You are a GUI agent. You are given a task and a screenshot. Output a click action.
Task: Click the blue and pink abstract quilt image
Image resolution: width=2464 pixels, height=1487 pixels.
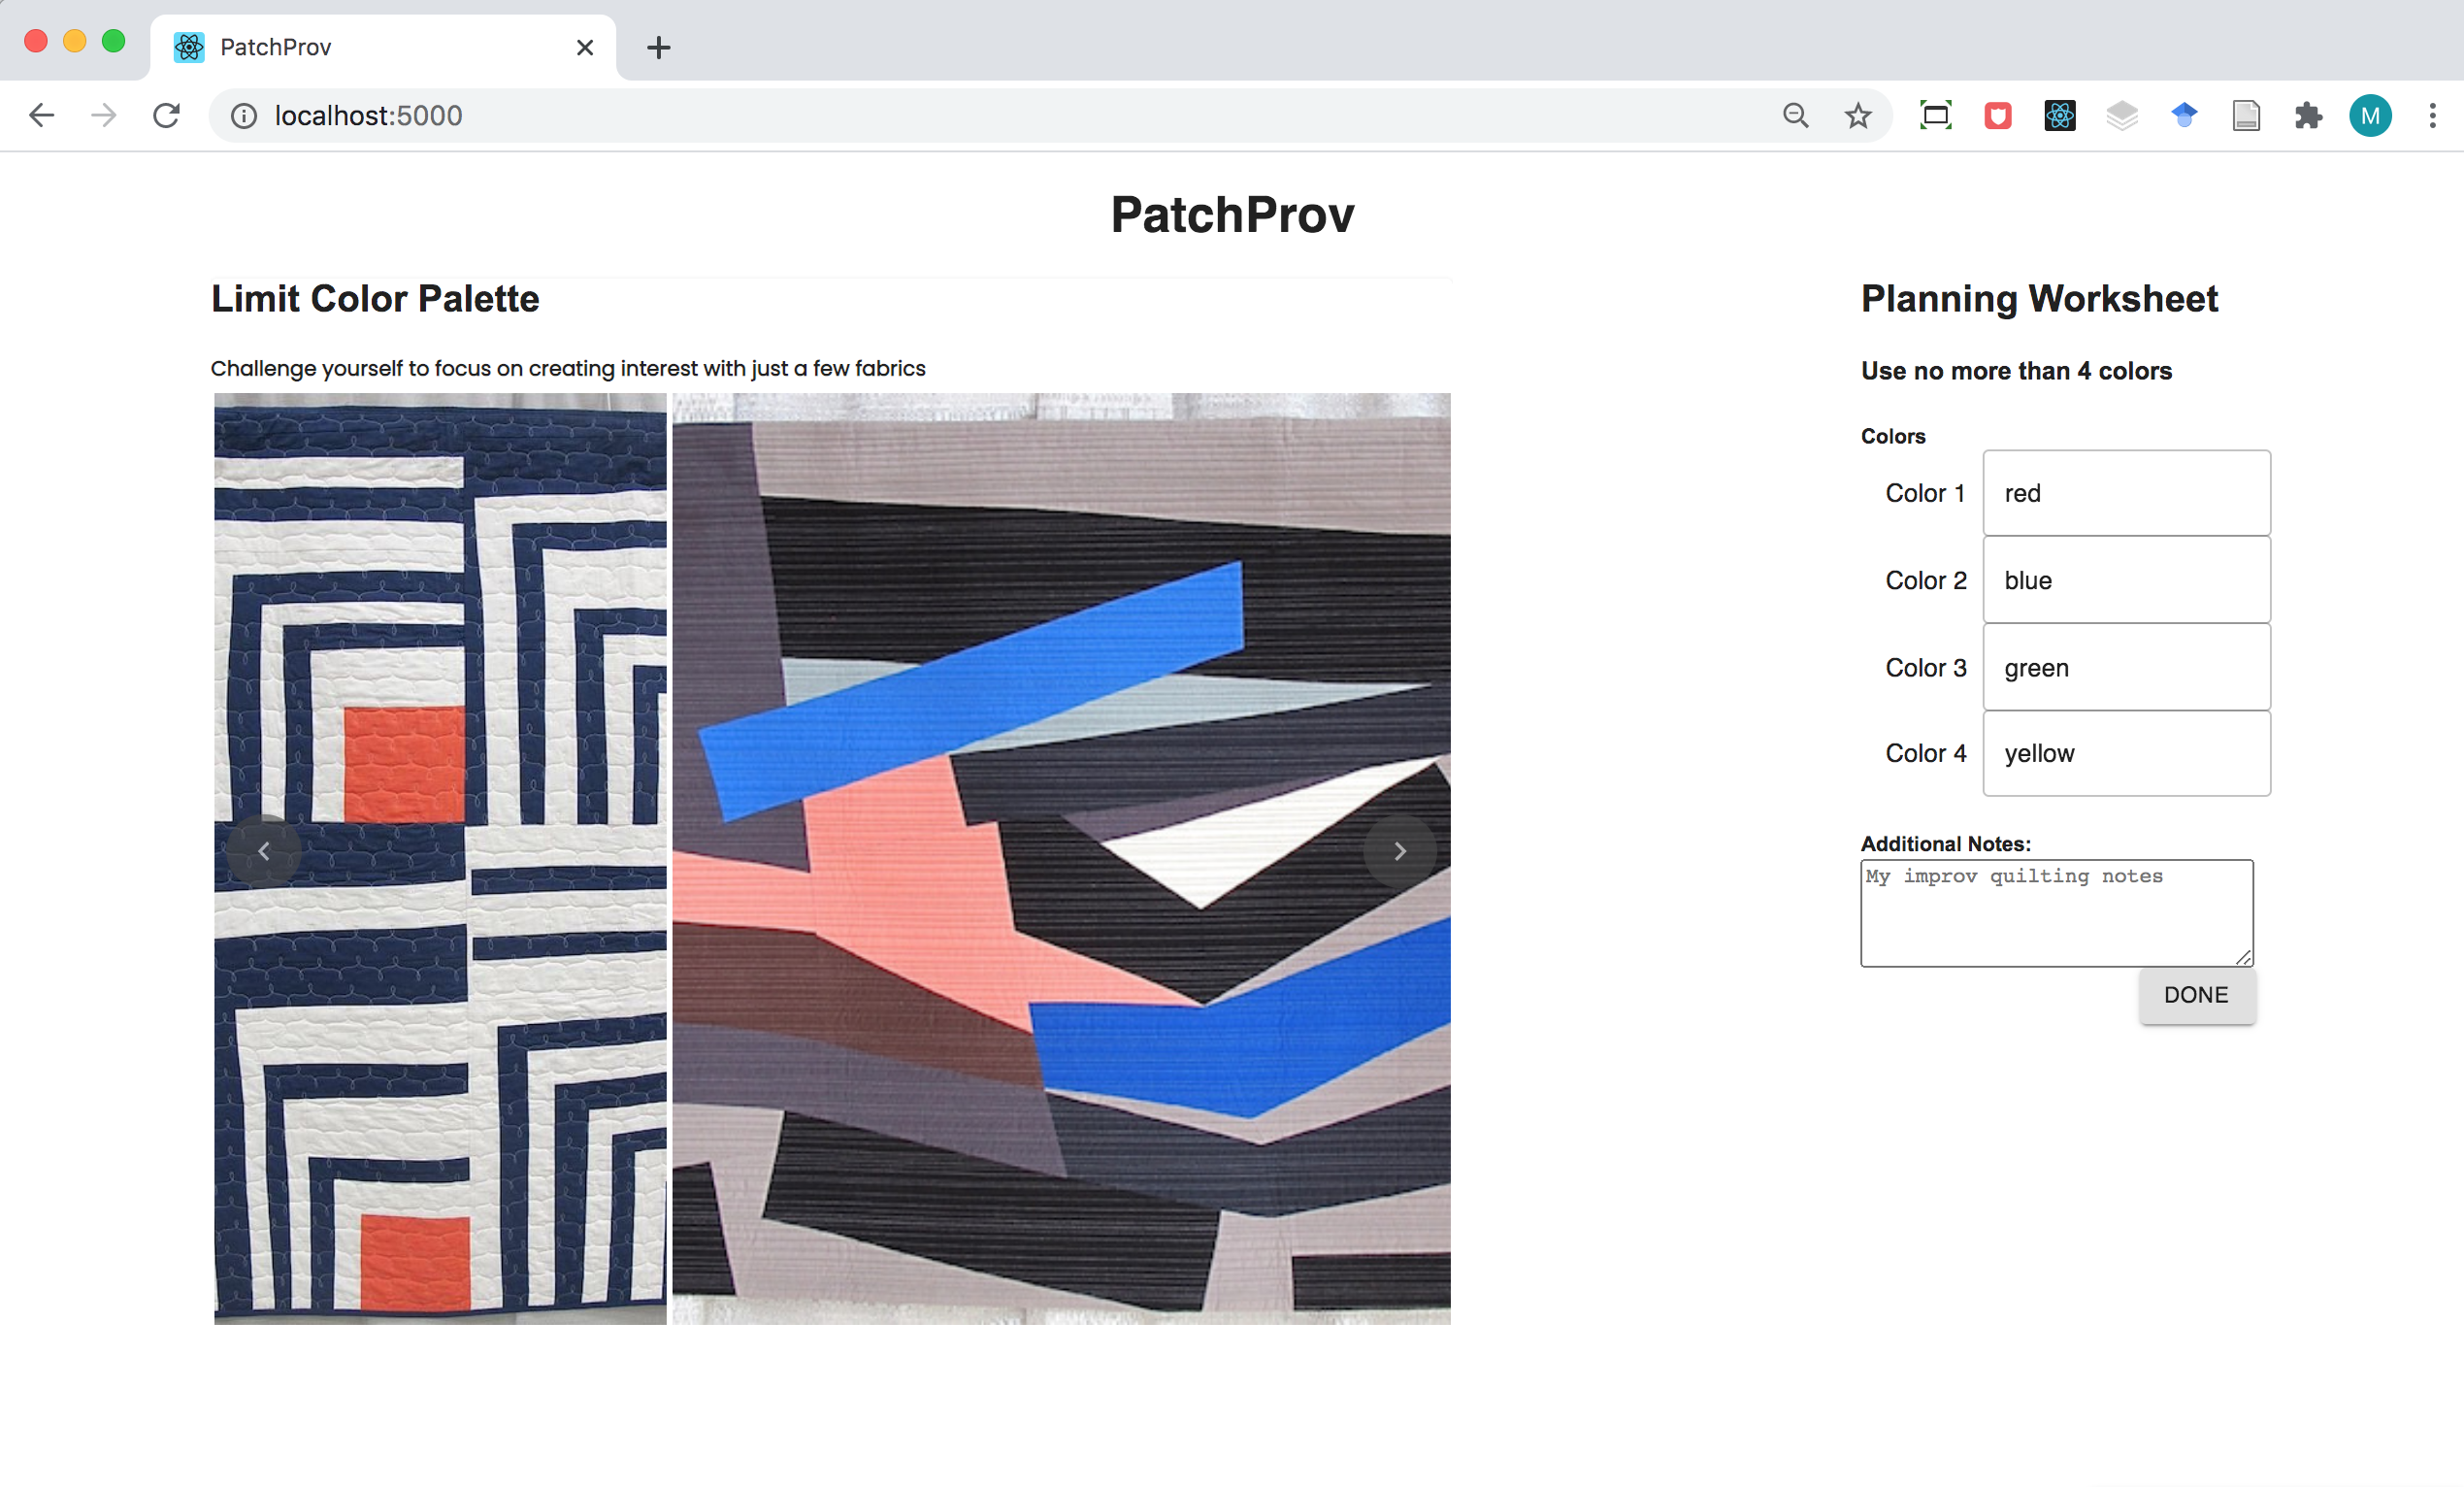(1061, 858)
